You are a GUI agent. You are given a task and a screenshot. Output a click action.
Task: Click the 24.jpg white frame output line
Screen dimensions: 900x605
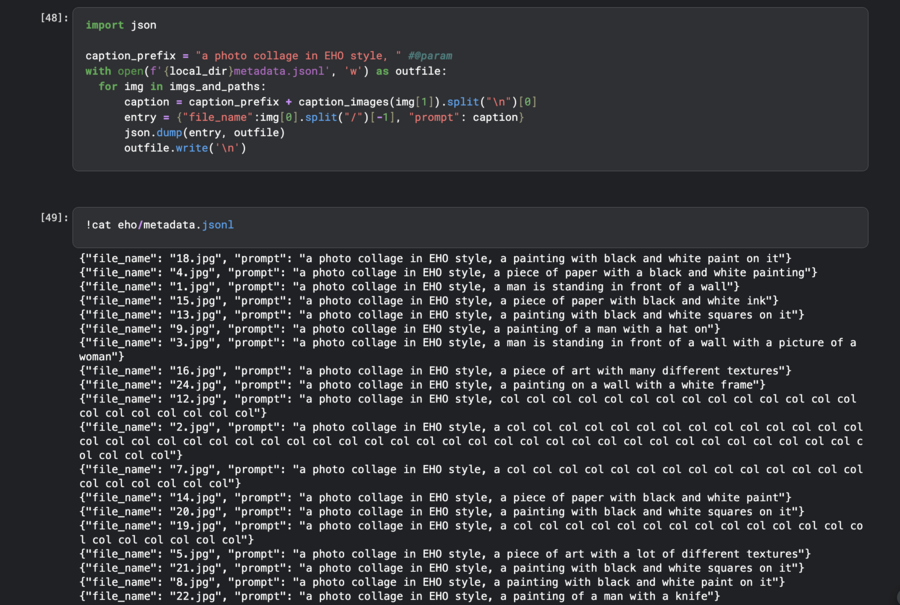click(x=422, y=385)
